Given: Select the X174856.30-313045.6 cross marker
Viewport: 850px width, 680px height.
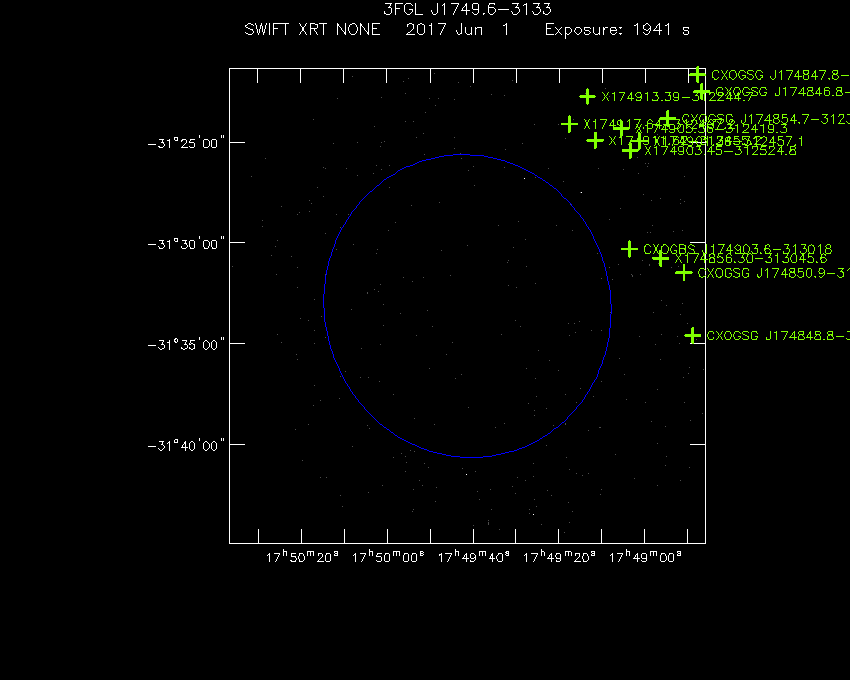Looking at the screenshot, I should pyautogui.click(x=660, y=259).
